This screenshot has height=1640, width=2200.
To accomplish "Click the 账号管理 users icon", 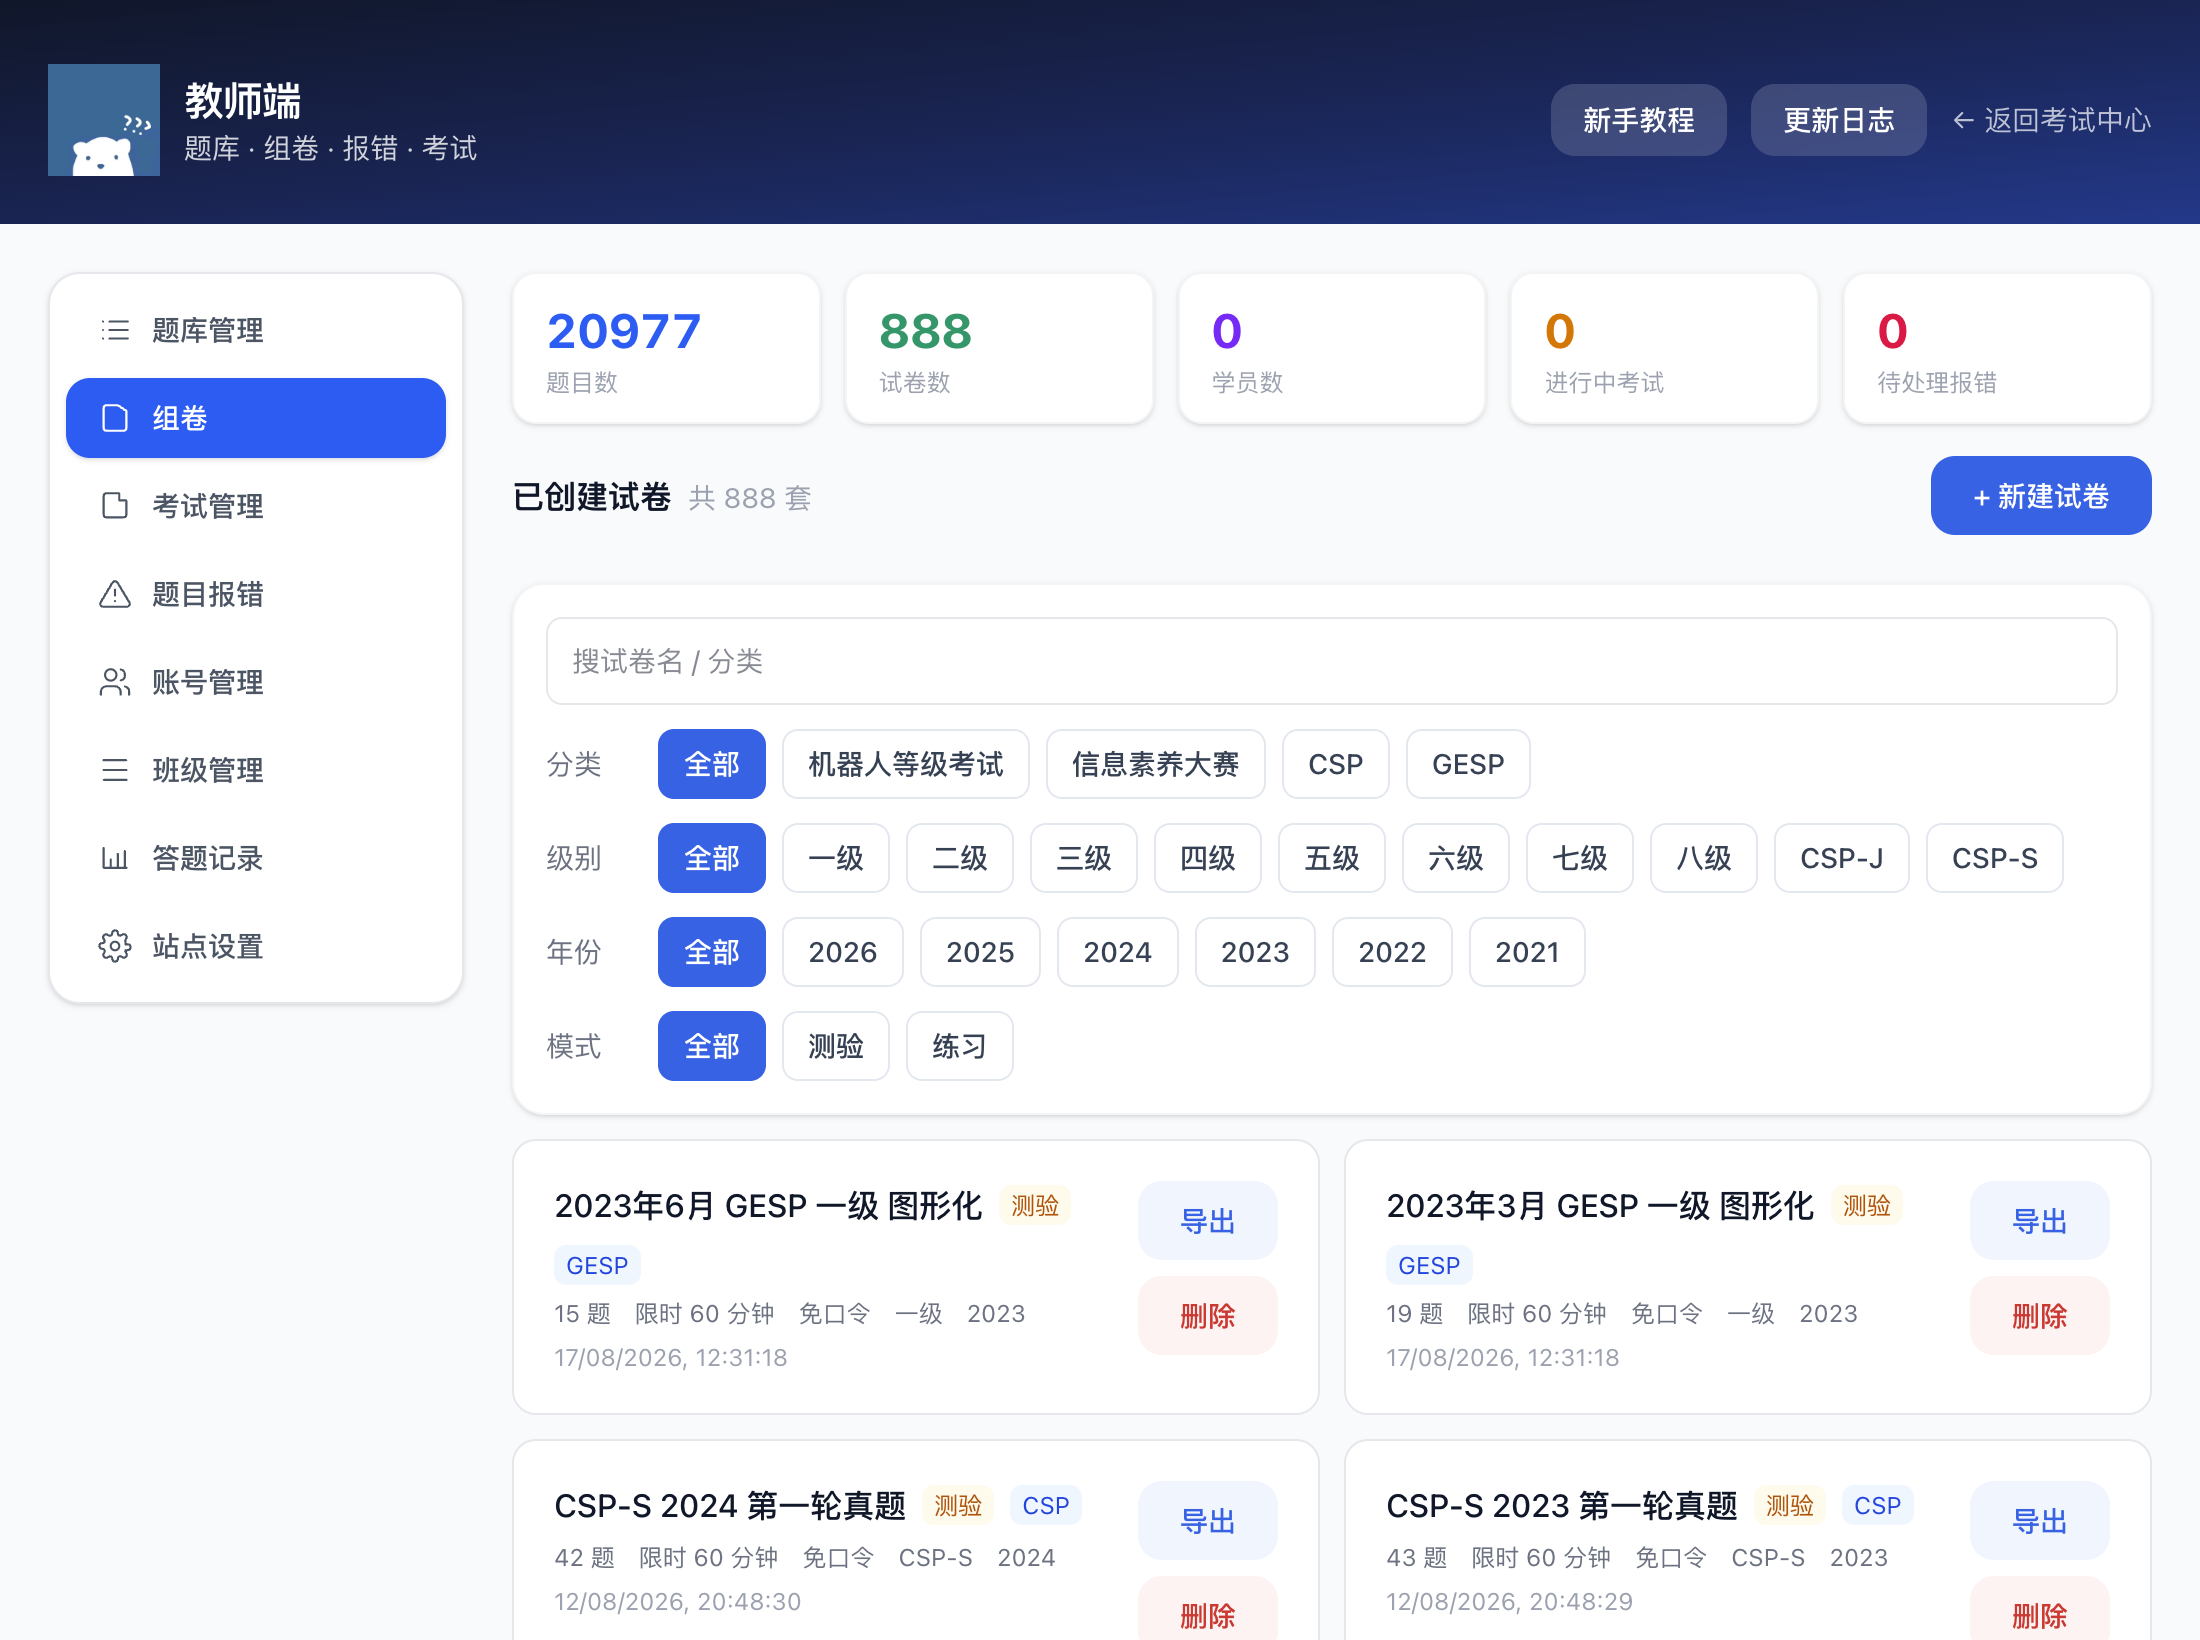I will 115,682.
